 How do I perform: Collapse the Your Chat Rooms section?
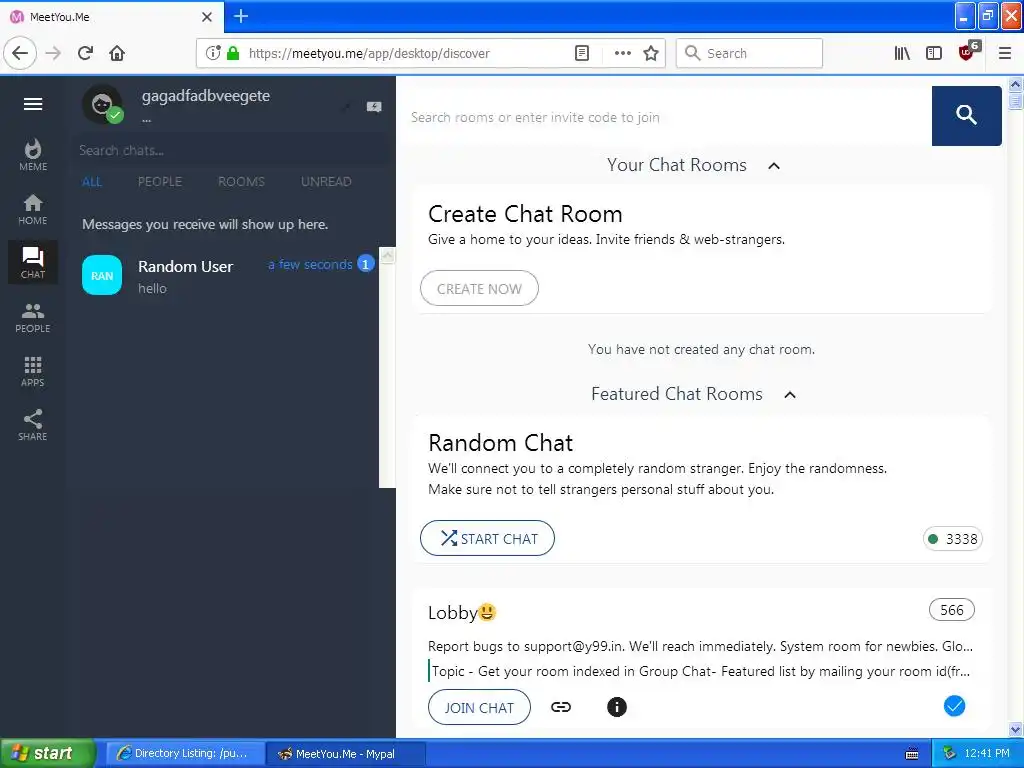click(774, 166)
